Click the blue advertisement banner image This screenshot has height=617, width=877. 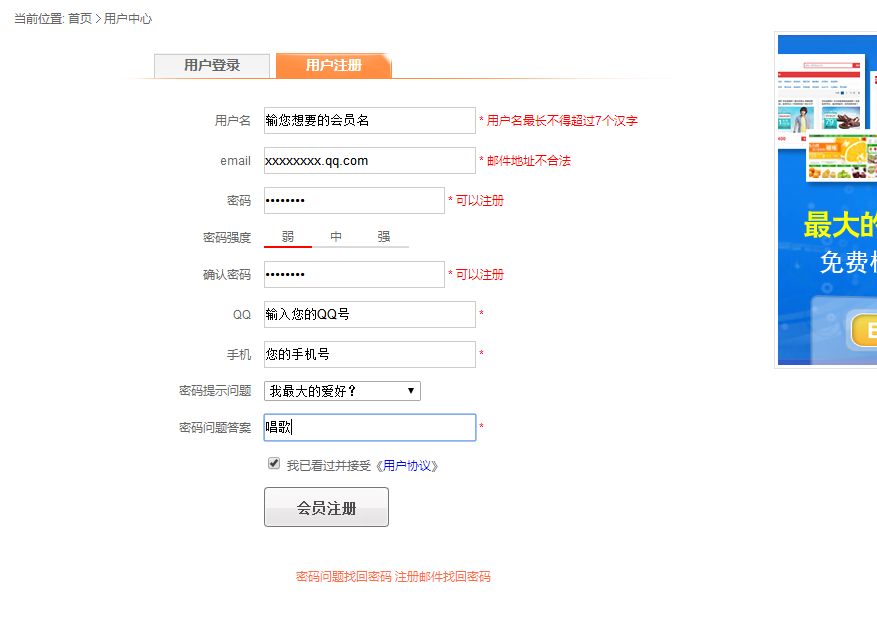pyautogui.click(x=827, y=200)
